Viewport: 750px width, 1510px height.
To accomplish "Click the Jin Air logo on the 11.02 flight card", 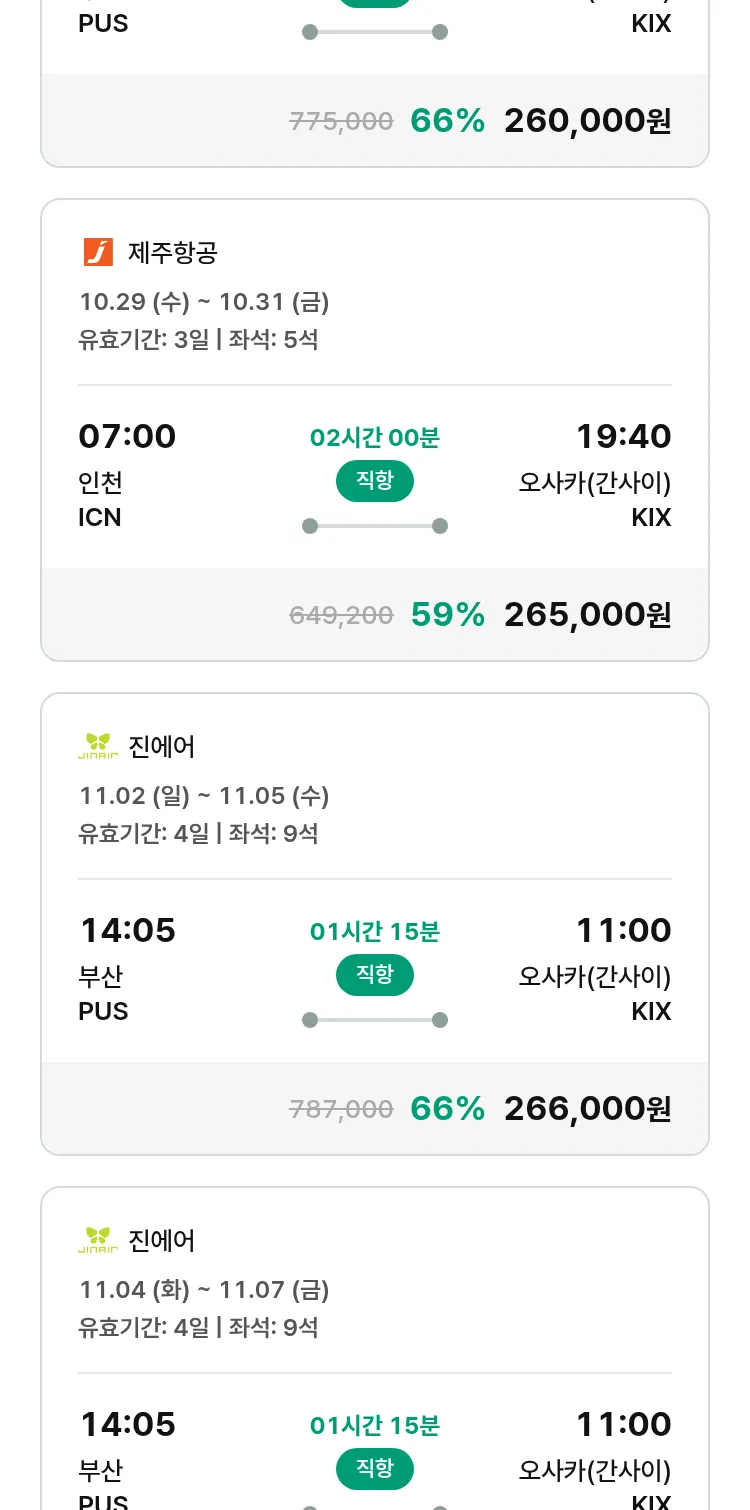I will click(x=98, y=746).
